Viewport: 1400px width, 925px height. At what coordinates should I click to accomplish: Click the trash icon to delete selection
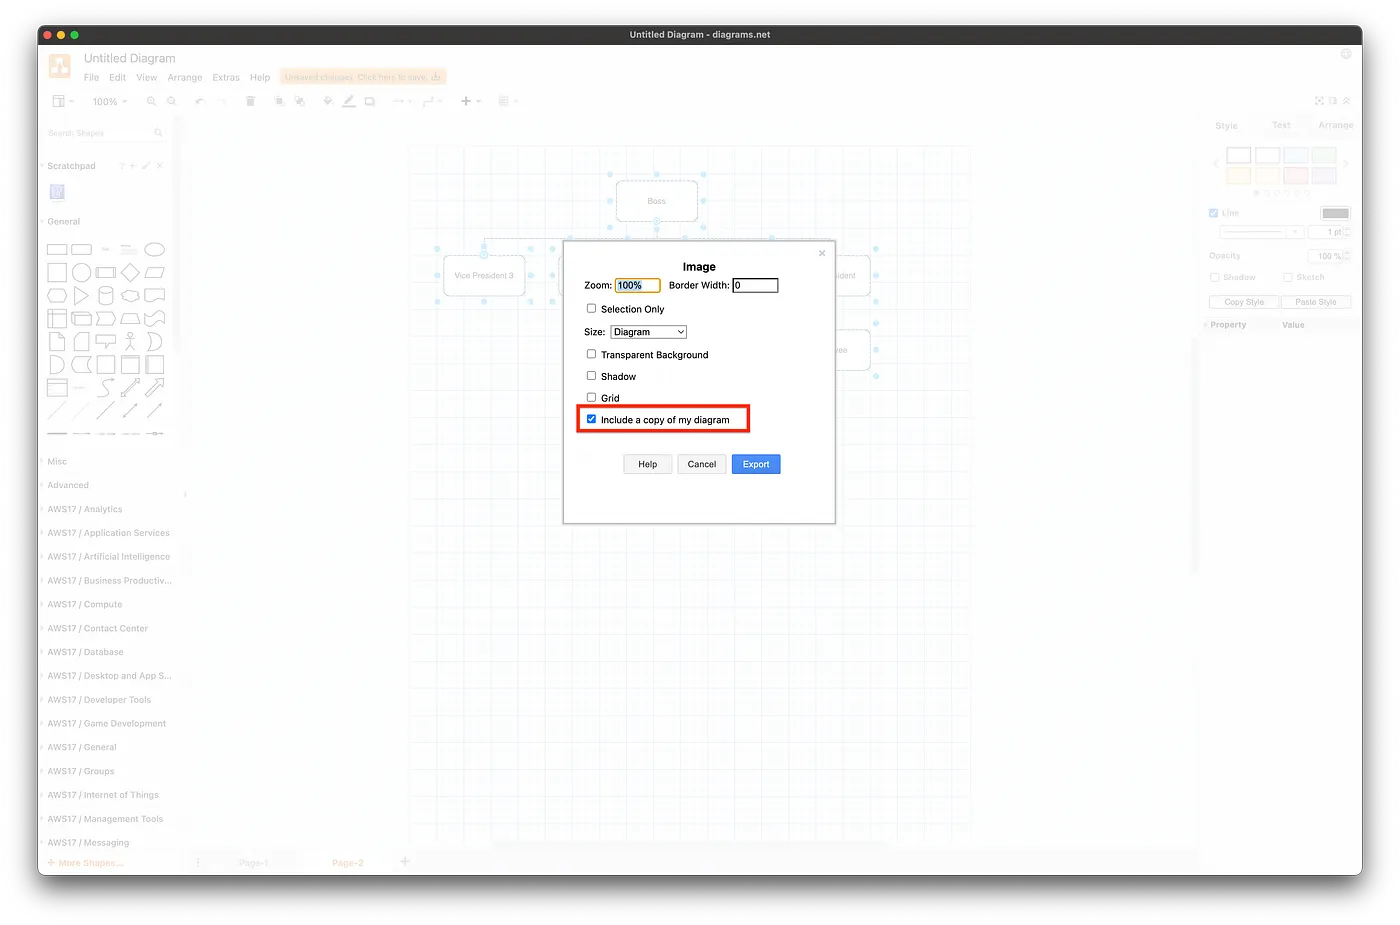point(250,100)
